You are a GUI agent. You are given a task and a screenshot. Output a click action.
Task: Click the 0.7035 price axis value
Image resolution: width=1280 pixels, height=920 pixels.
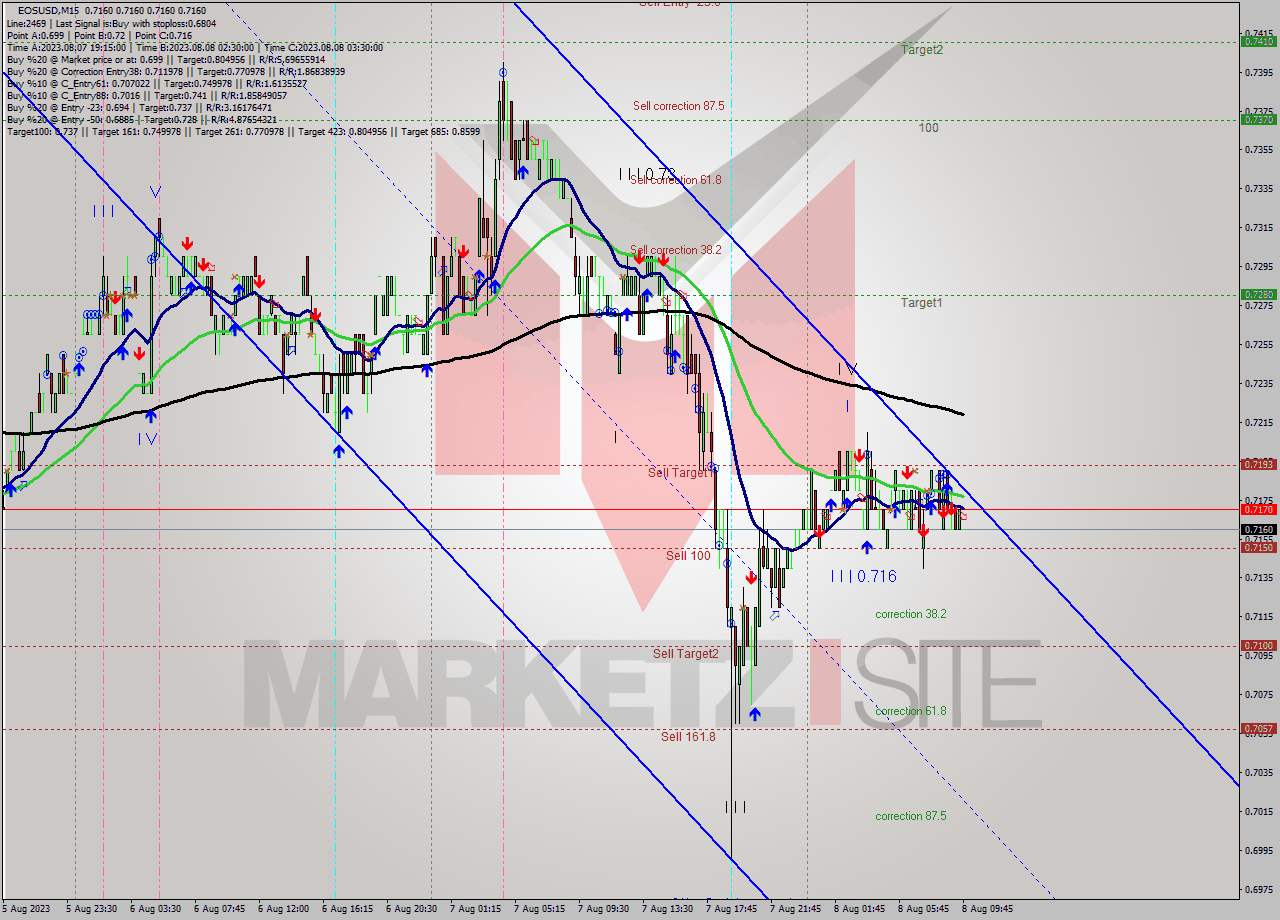tap(1258, 772)
